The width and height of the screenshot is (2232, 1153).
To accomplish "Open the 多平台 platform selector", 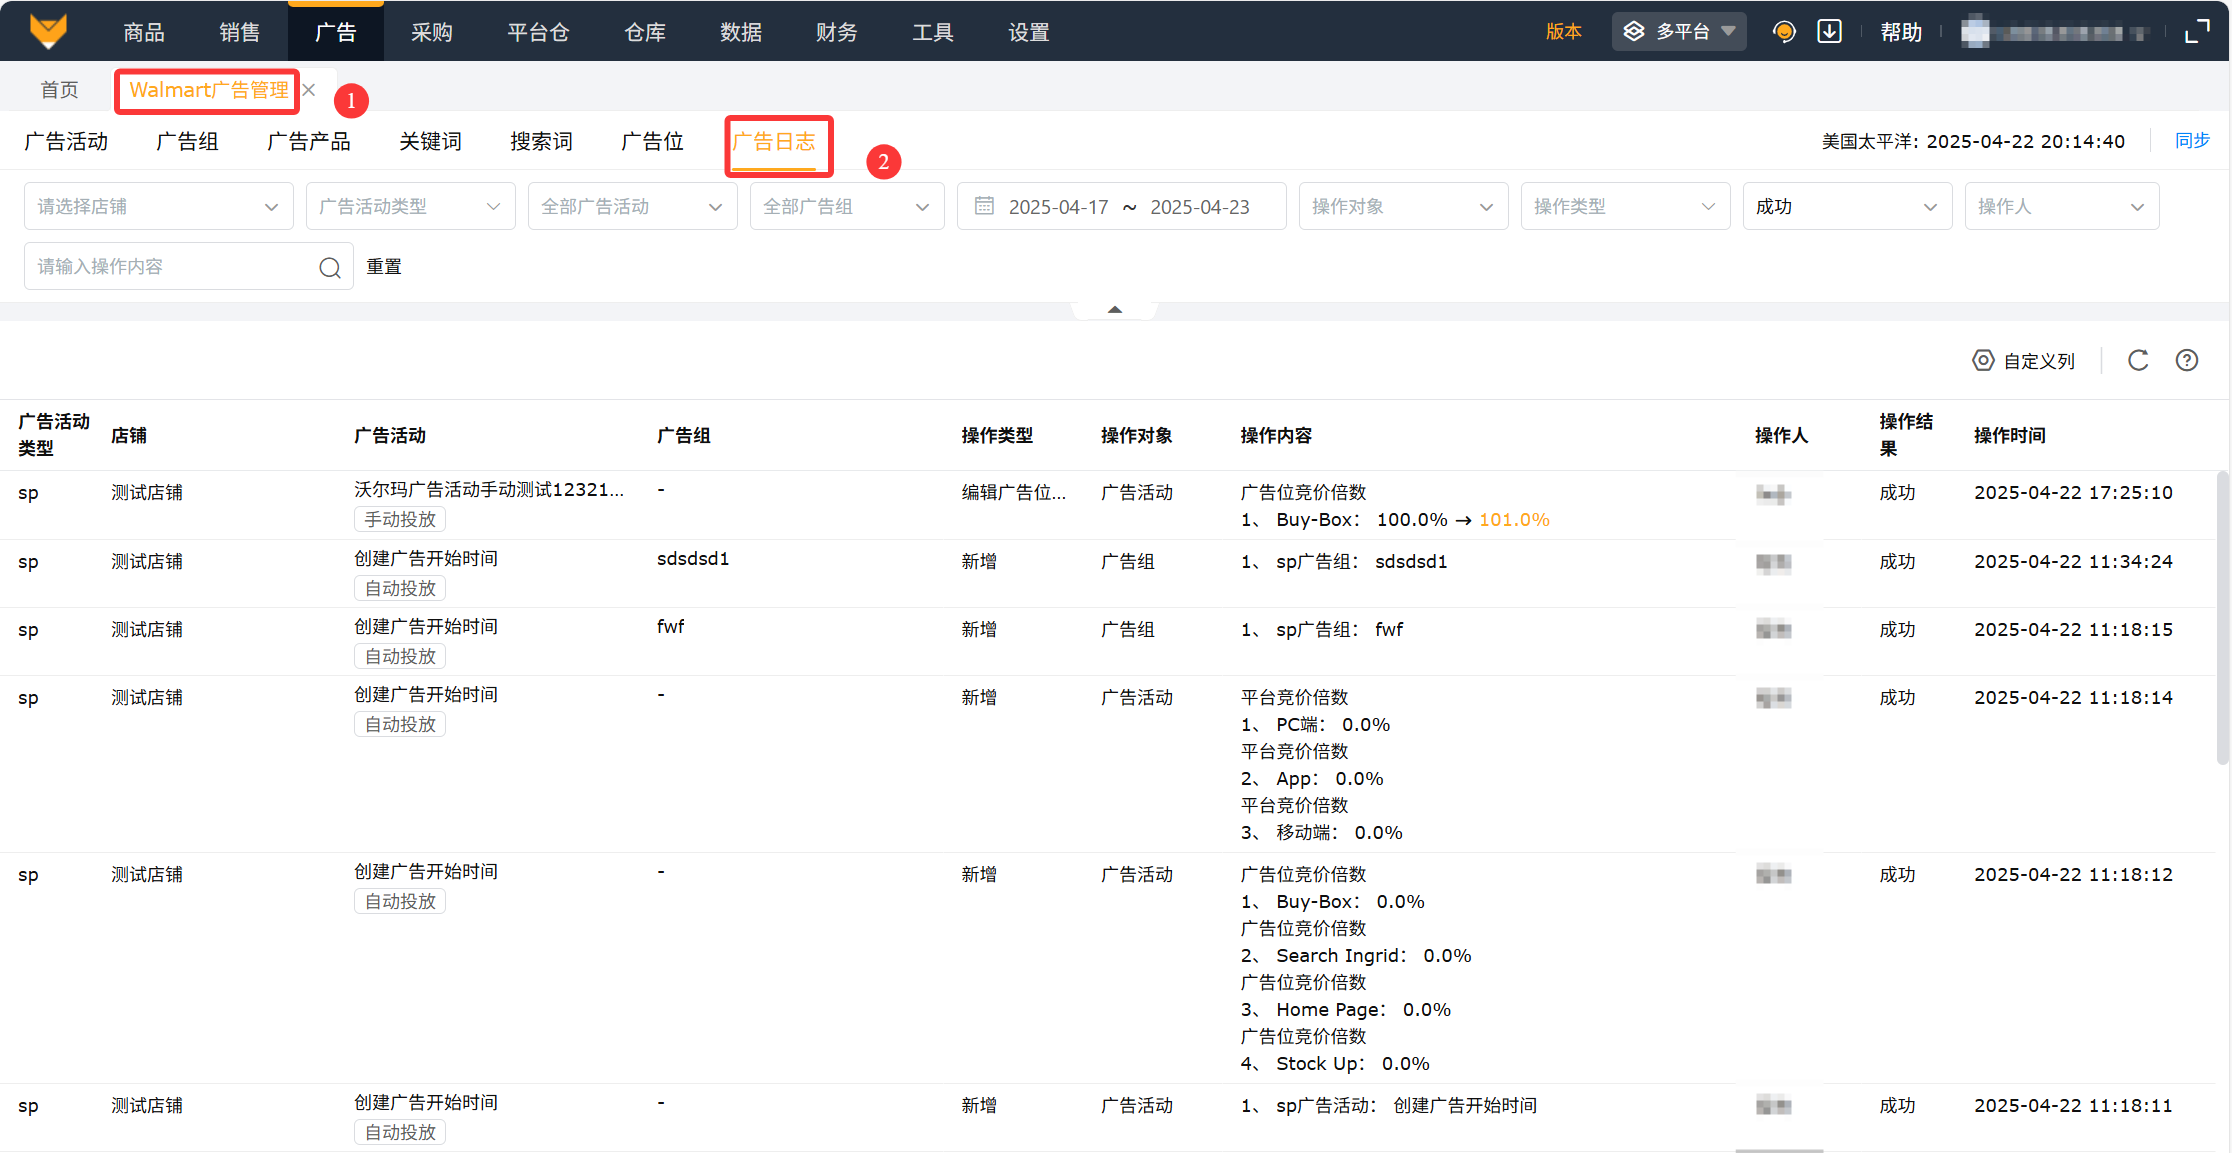I will coord(1679,32).
